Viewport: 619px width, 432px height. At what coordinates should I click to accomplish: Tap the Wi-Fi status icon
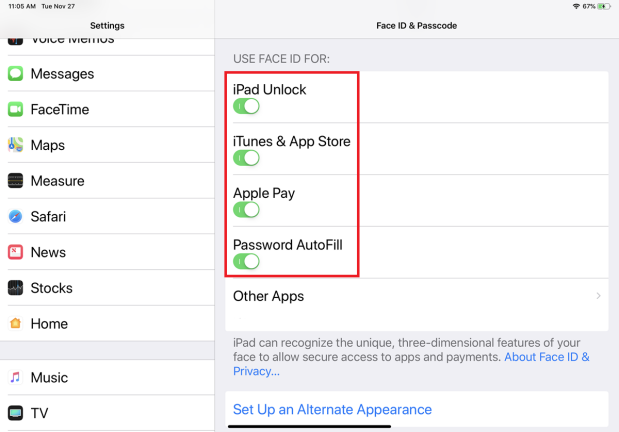(x=576, y=6)
